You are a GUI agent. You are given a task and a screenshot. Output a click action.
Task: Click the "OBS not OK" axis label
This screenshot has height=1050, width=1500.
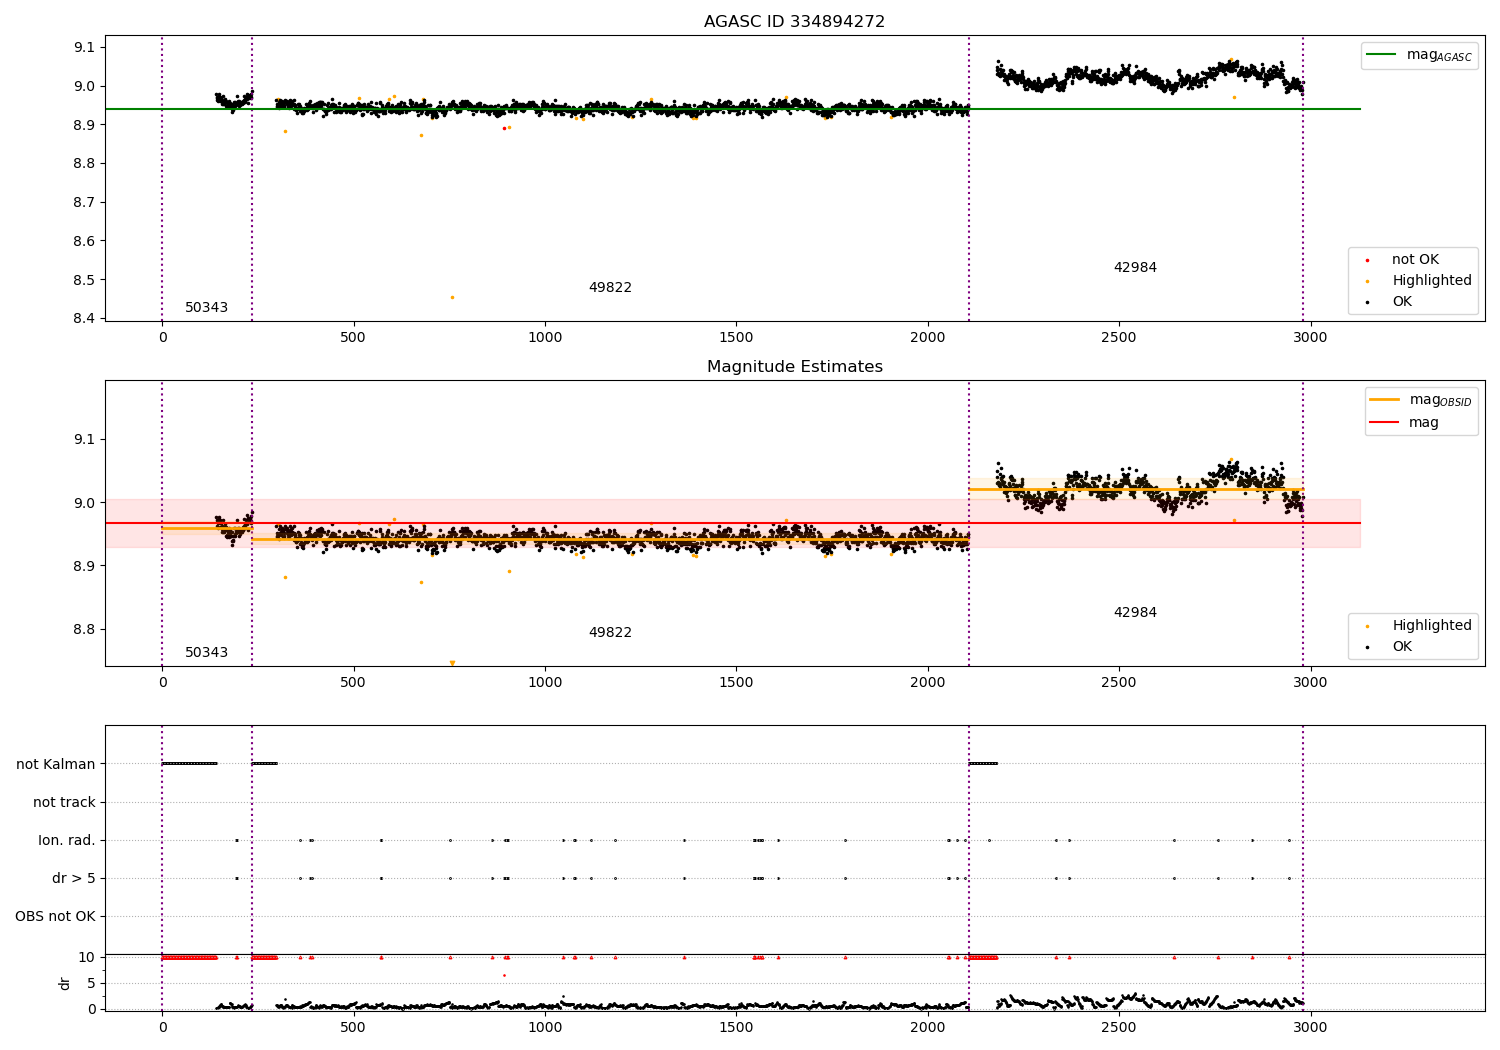[x=55, y=917]
